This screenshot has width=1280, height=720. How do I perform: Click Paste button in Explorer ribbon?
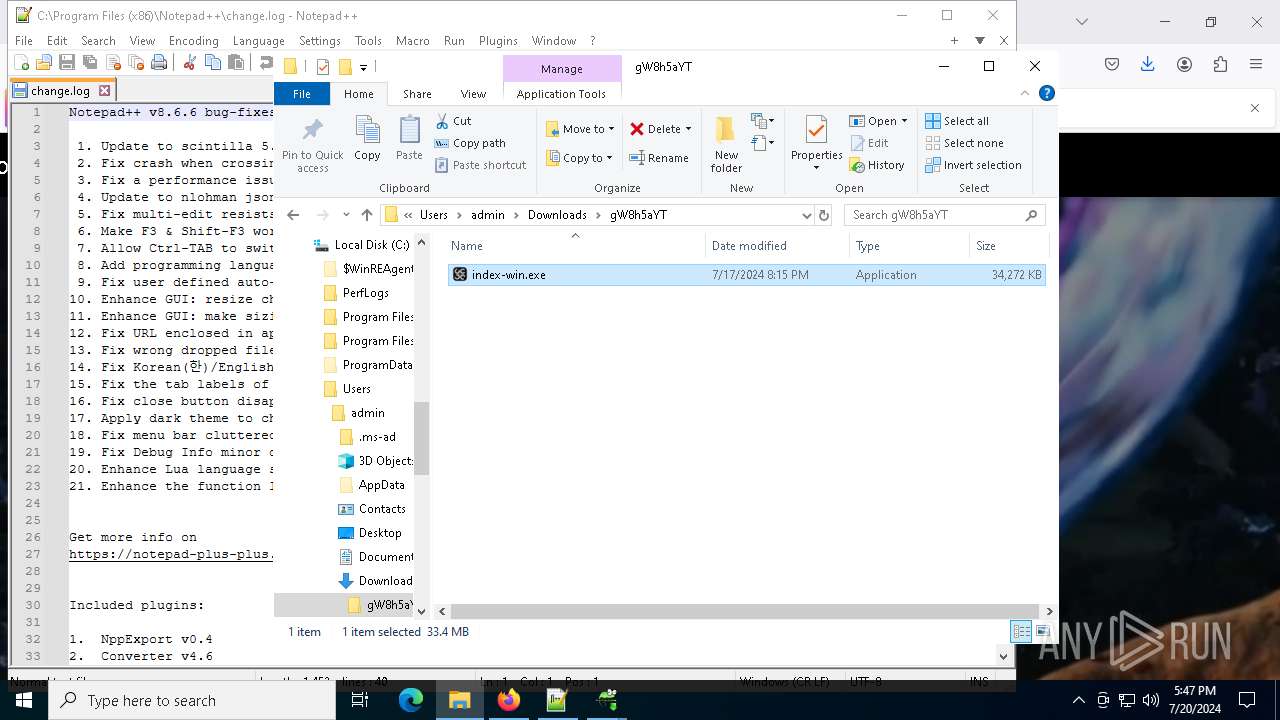tap(409, 139)
